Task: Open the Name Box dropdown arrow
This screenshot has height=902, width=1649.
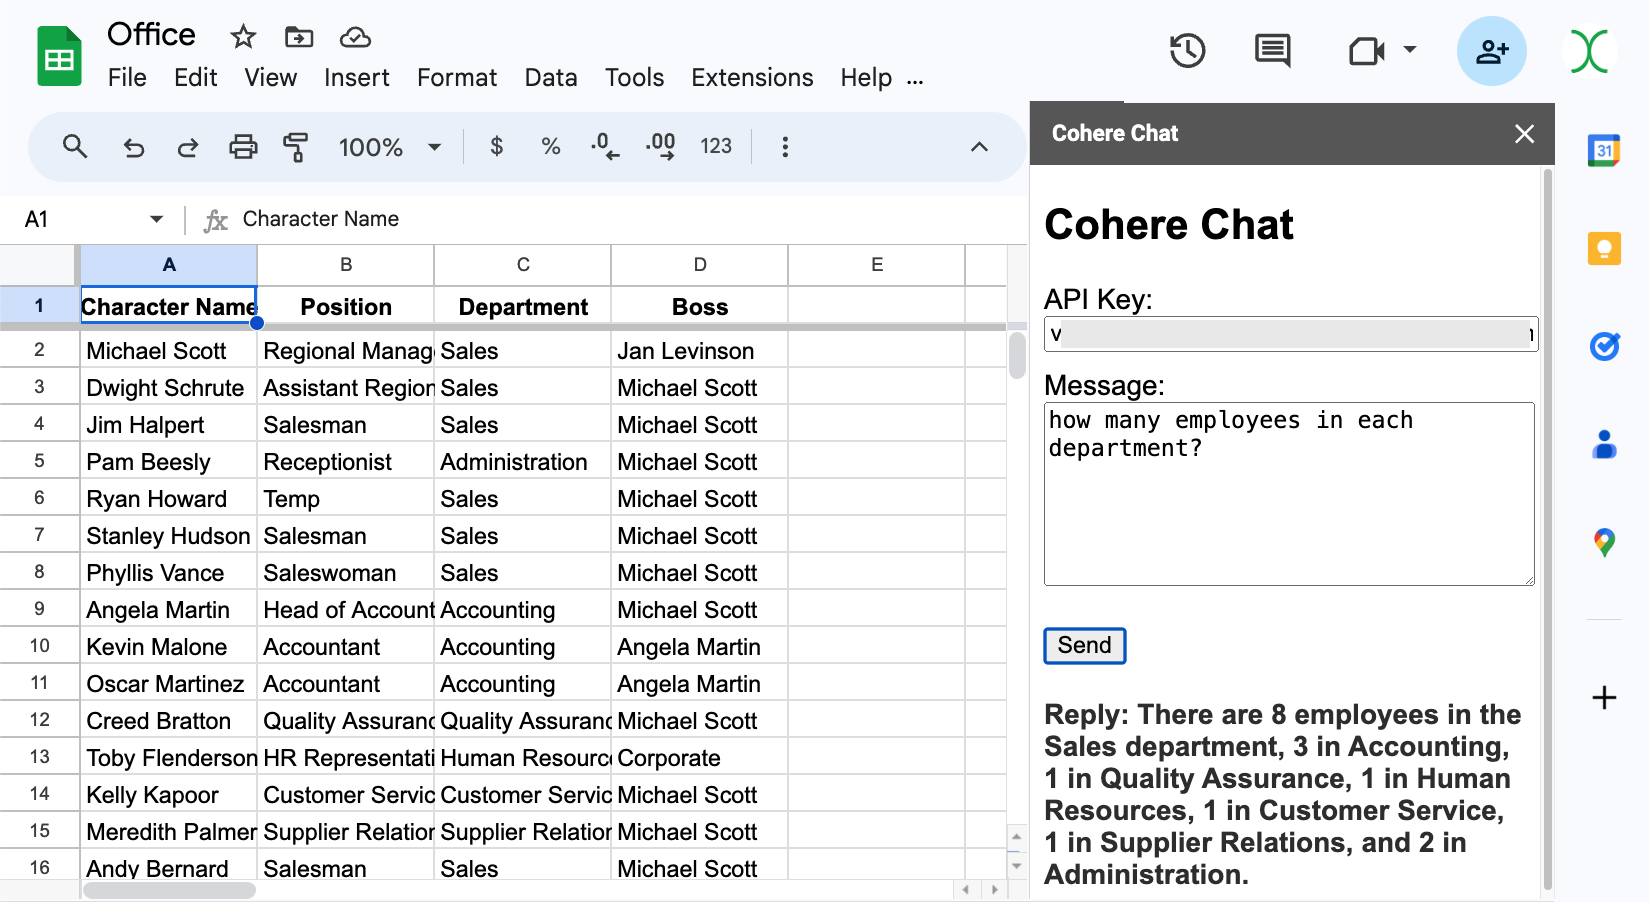Action: click(156, 219)
